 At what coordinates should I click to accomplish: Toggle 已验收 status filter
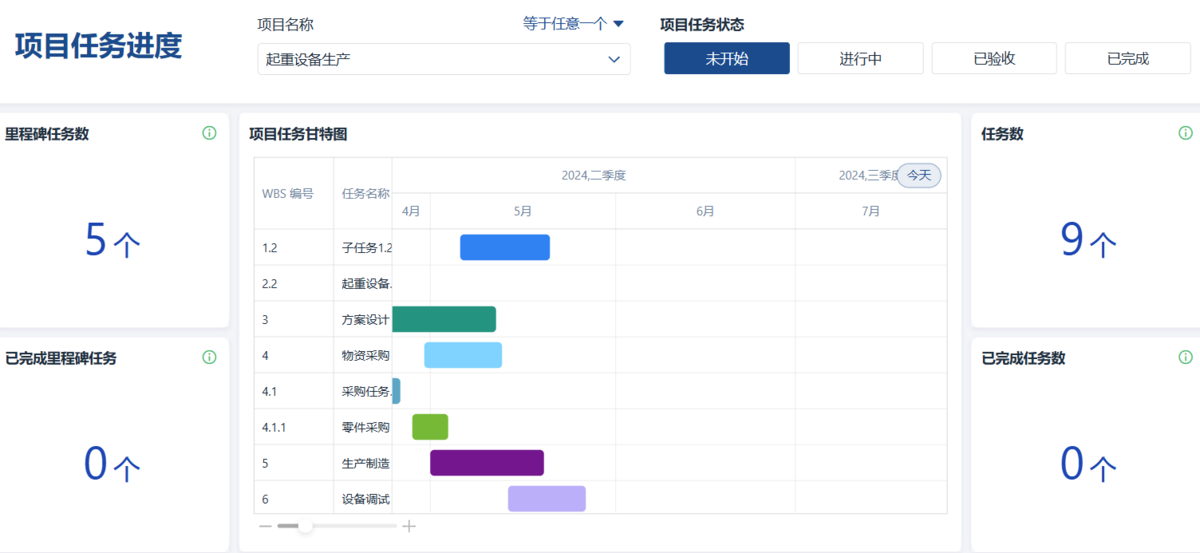click(994, 59)
